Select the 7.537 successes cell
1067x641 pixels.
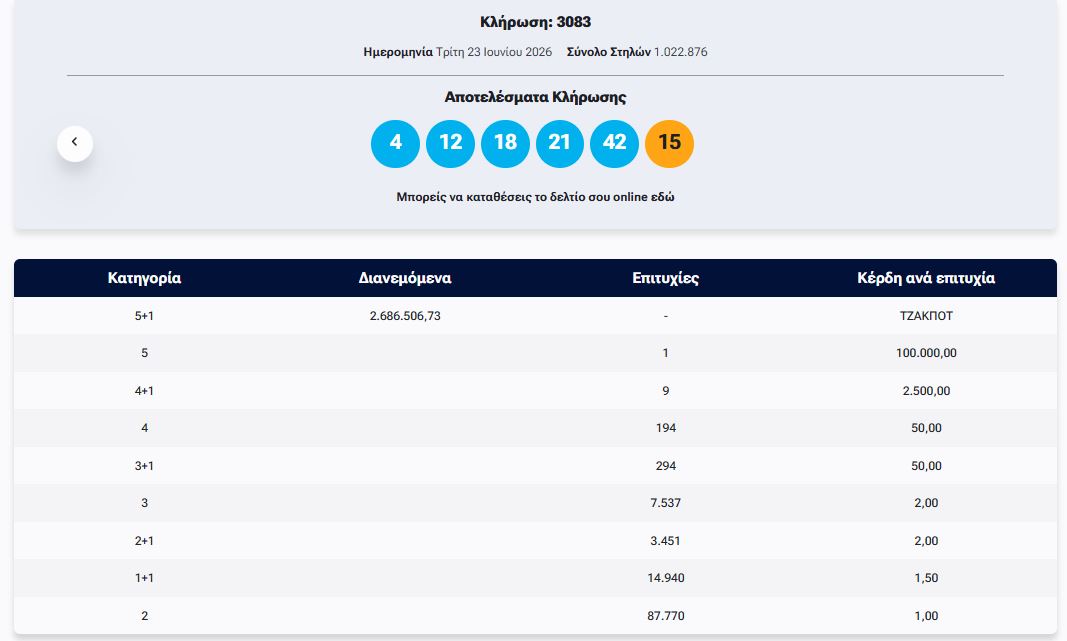click(x=666, y=503)
